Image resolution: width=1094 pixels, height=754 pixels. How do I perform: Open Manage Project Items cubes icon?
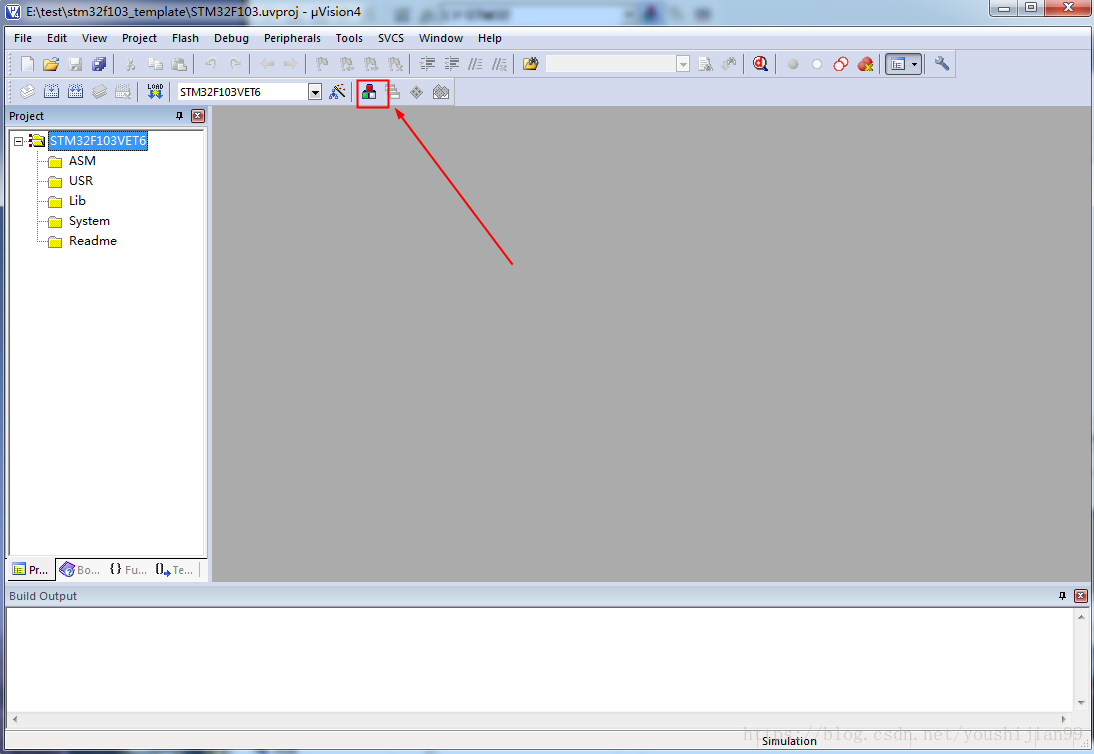coord(369,91)
